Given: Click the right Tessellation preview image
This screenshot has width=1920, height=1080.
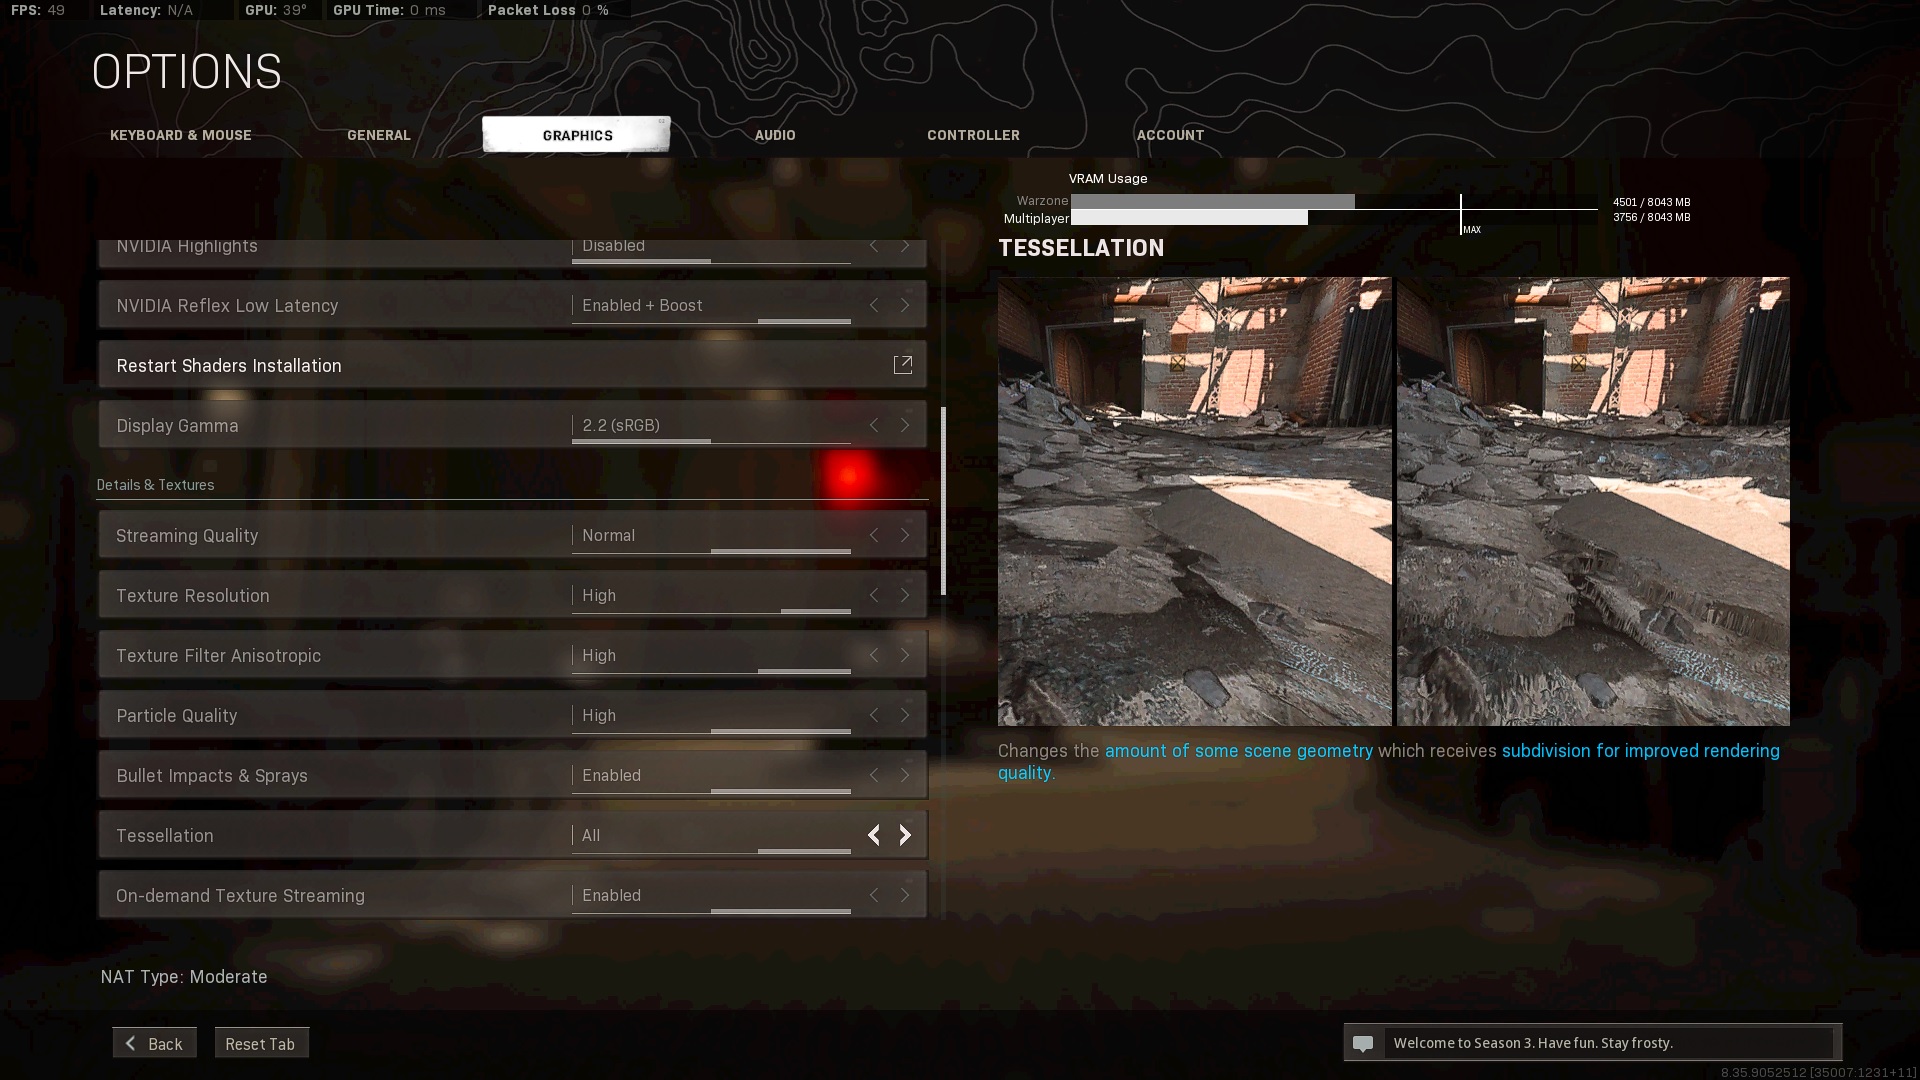Looking at the screenshot, I should point(1593,500).
